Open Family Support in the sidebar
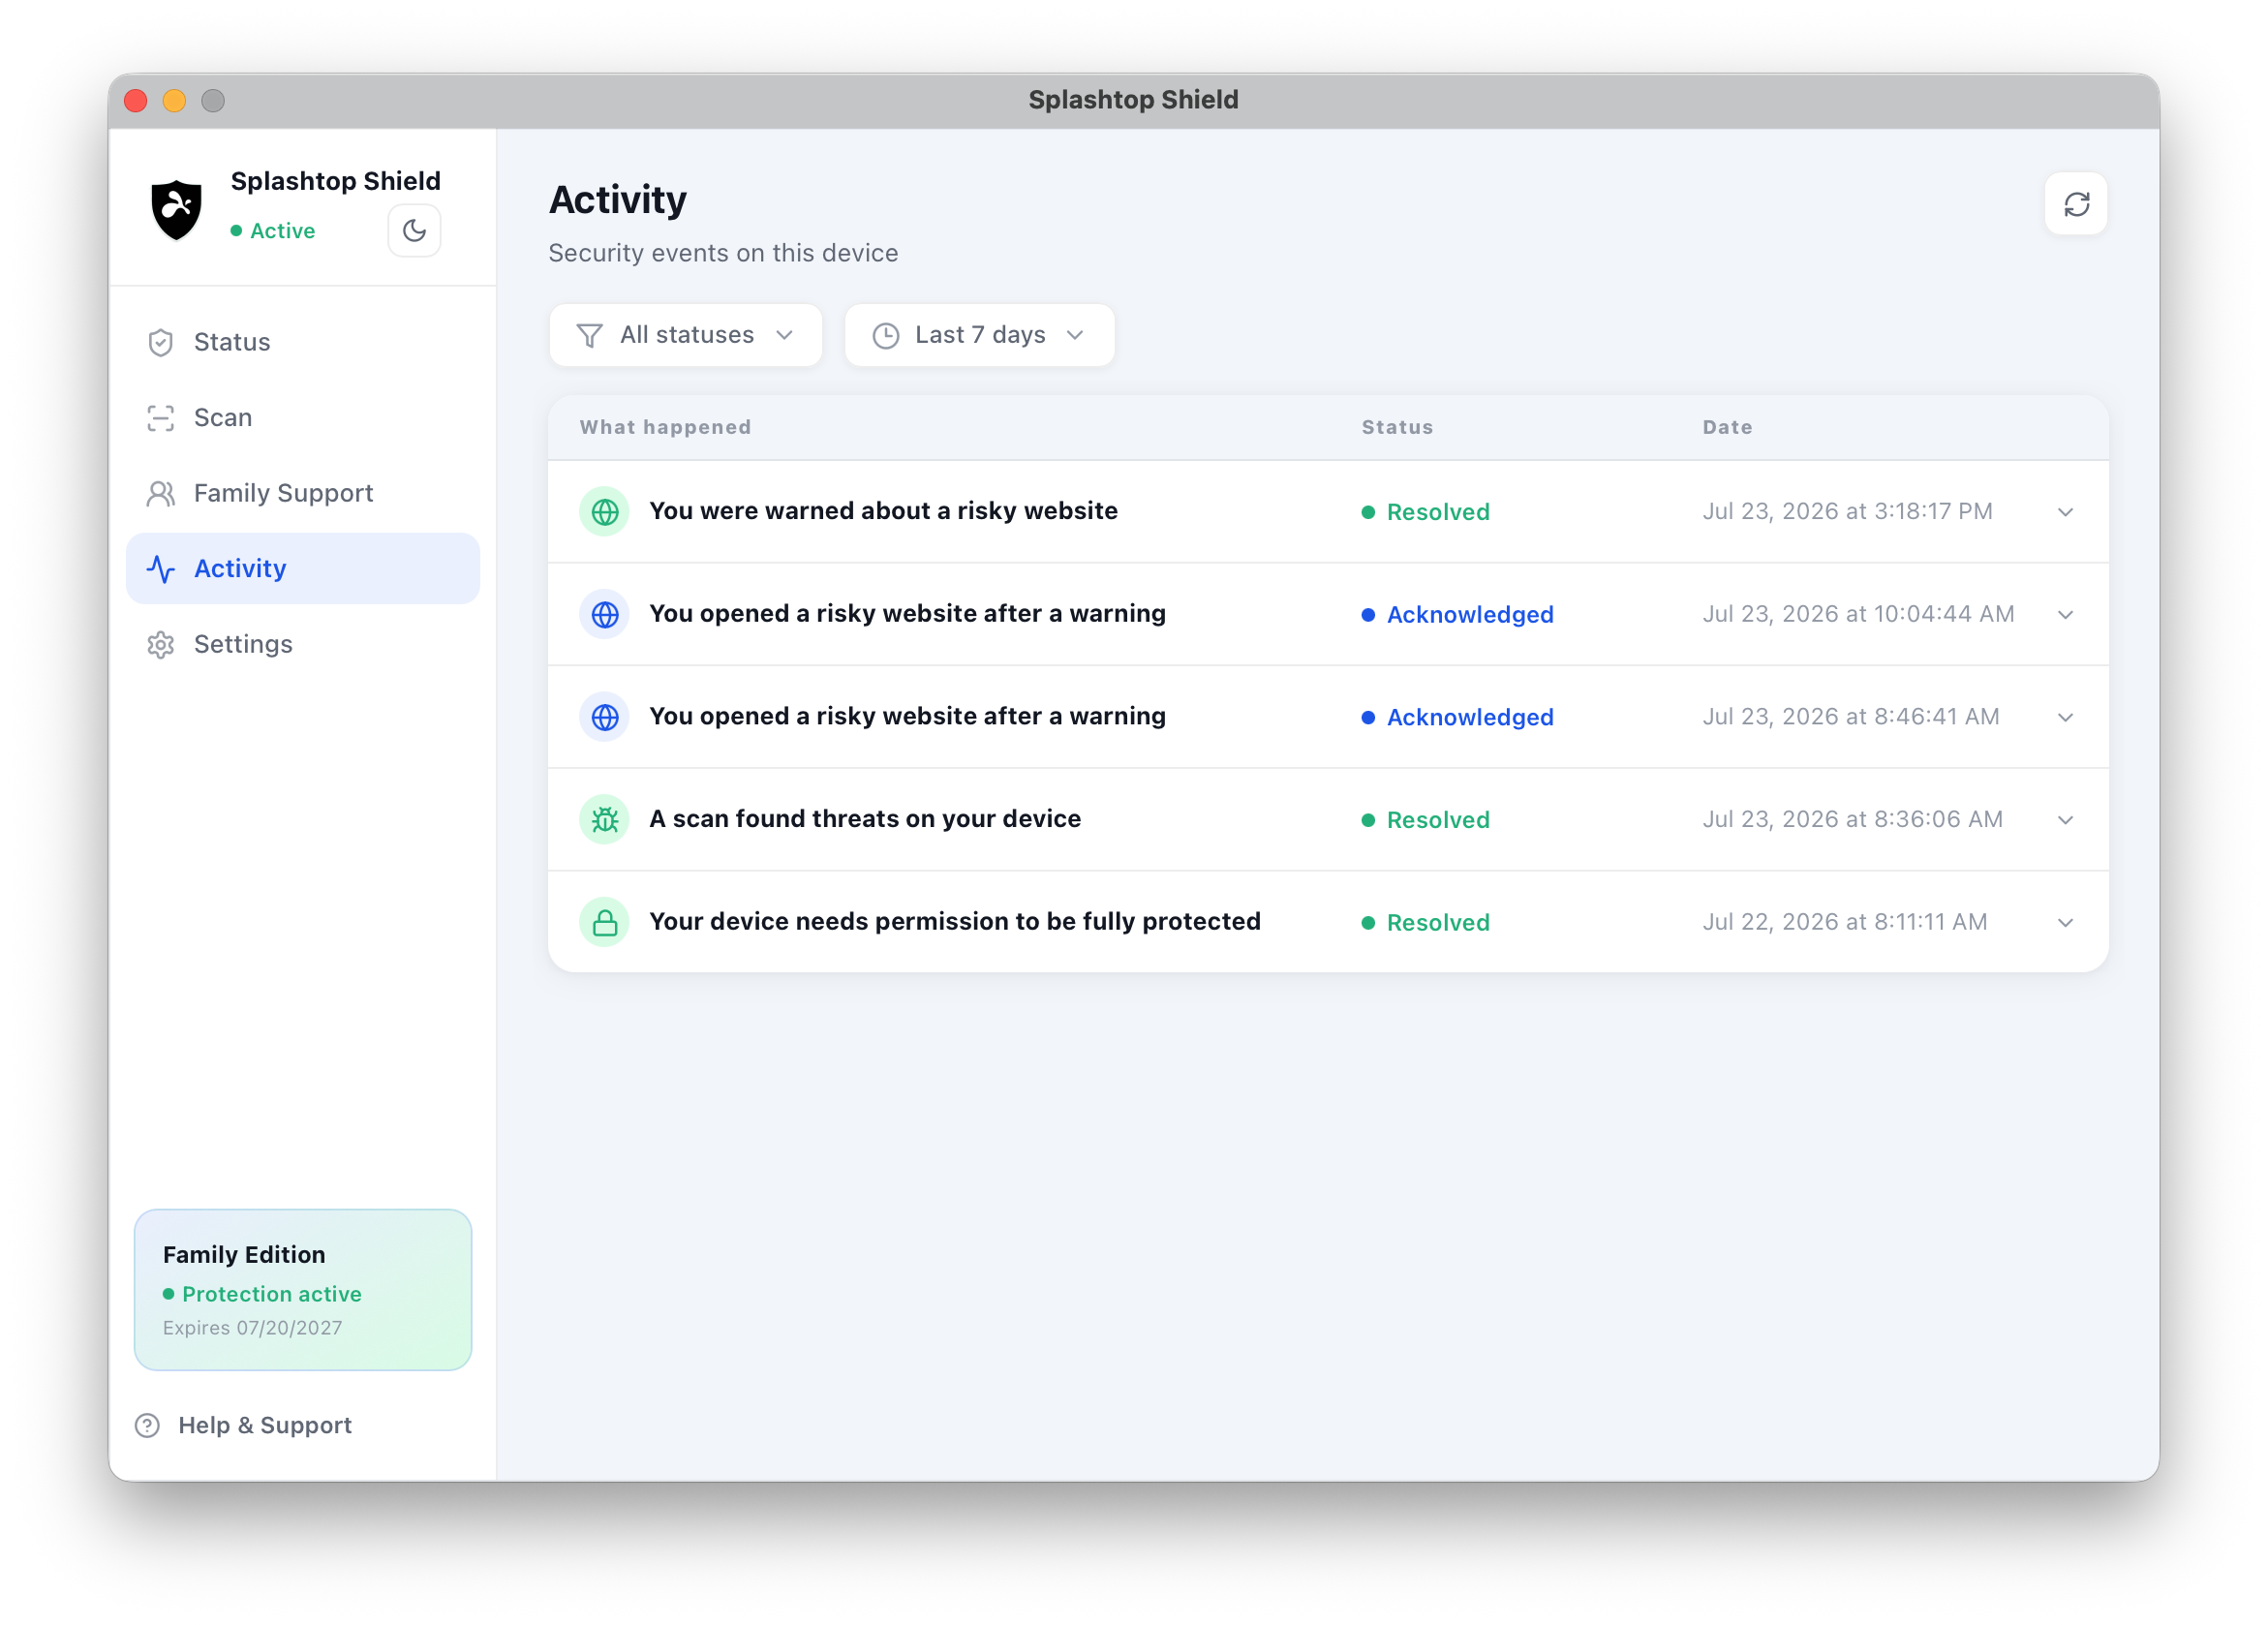Screen dimensions: 2268x1625 [303, 493]
